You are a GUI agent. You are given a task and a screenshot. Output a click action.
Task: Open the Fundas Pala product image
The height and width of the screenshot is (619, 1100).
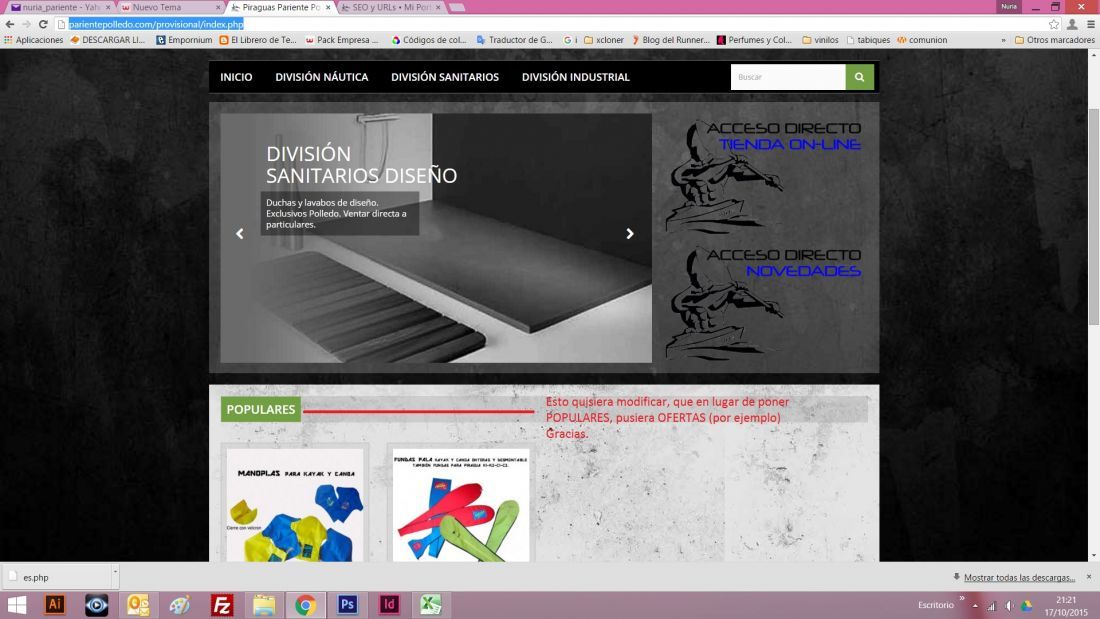461,505
